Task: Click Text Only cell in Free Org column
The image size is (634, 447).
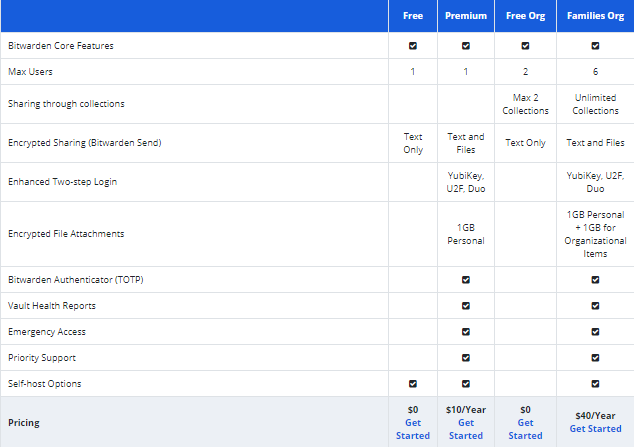Action: pos(525,143)
